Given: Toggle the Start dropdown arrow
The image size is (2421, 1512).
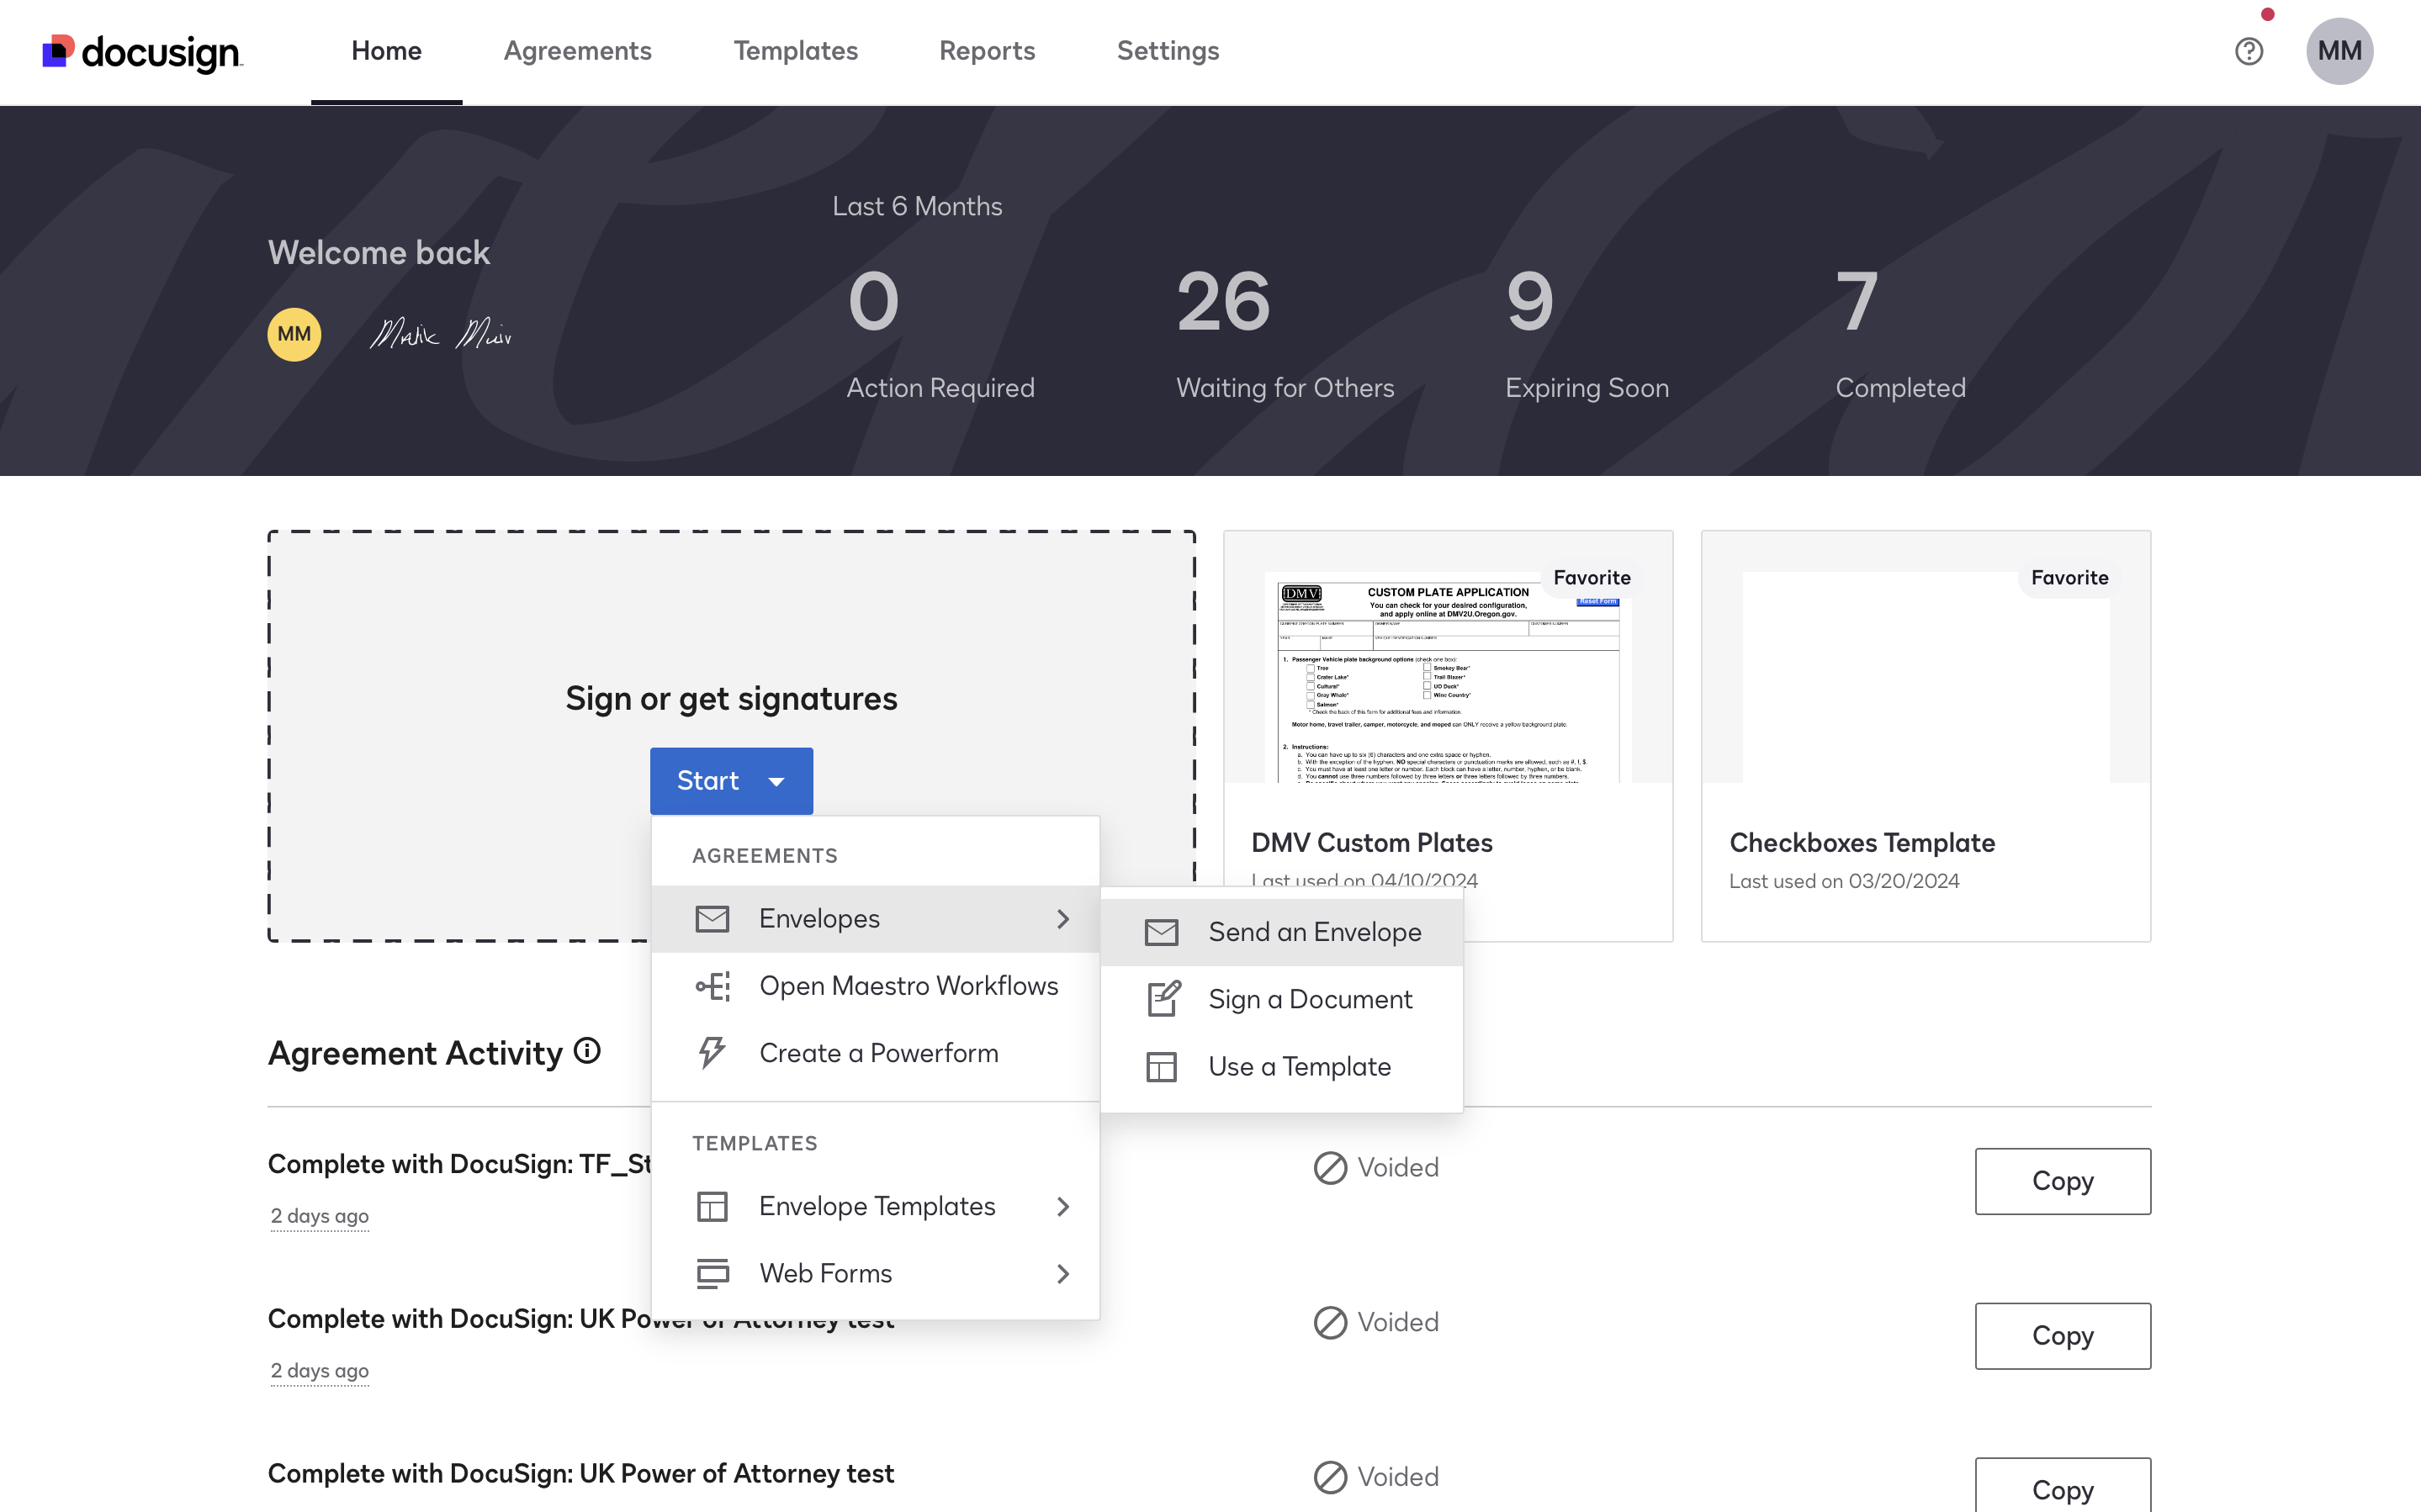Looking at the screenshot, I should [776, 782].
